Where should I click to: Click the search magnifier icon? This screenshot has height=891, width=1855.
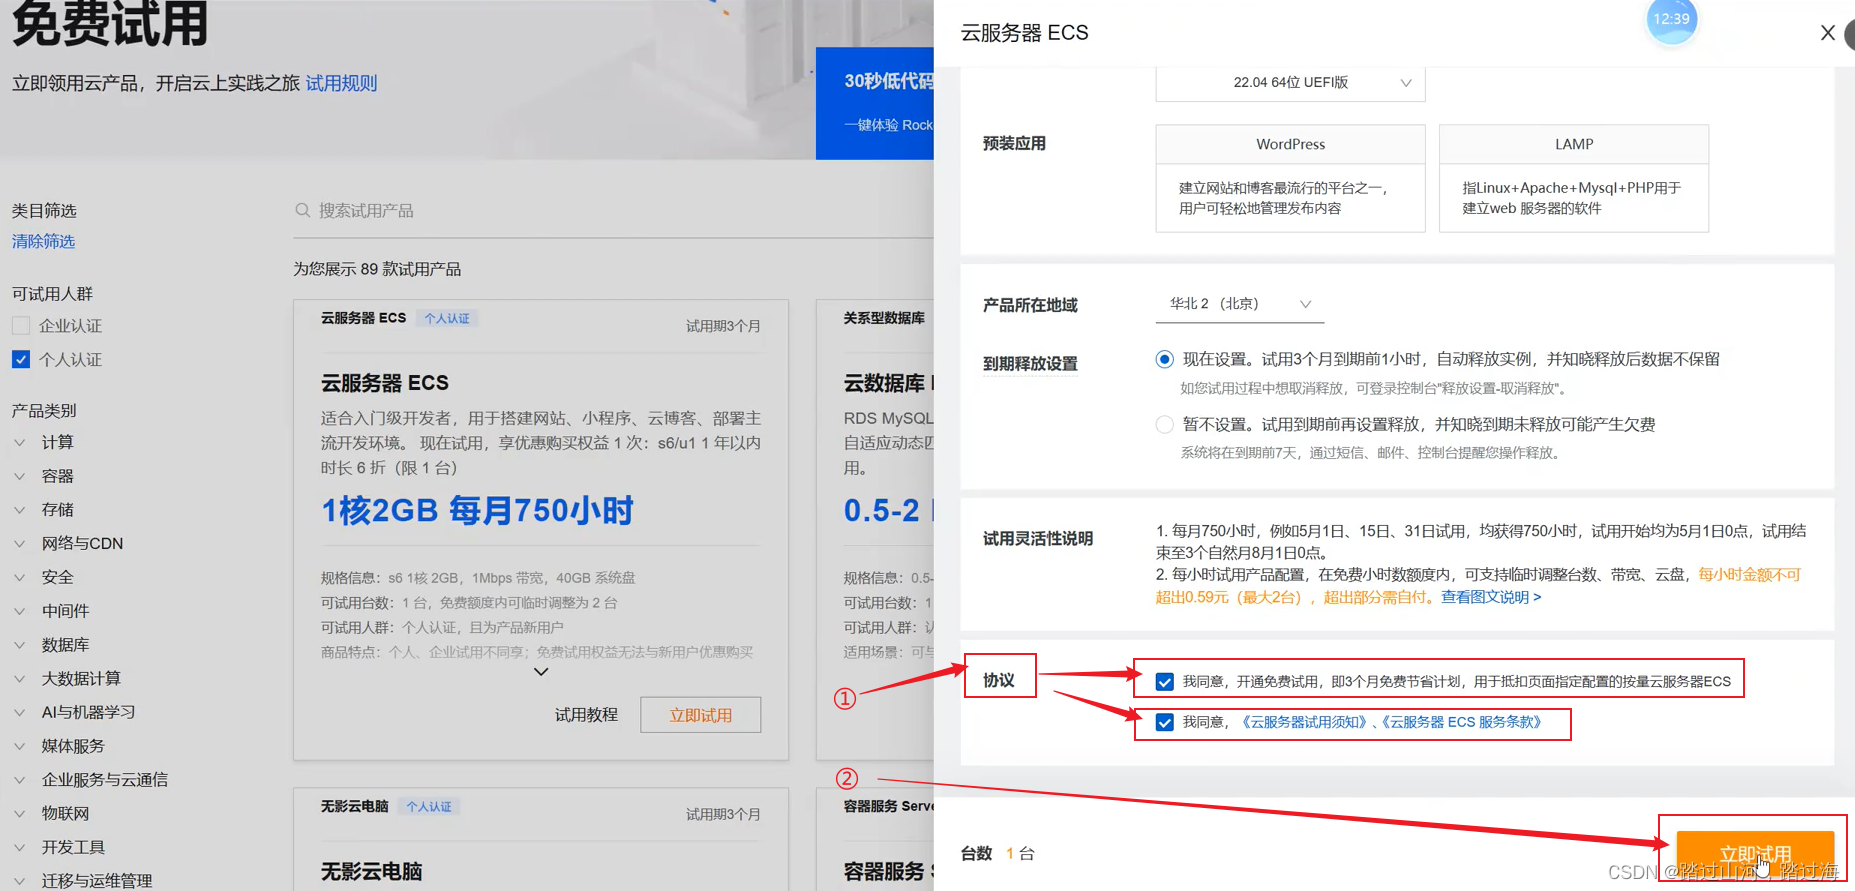[302, 210]
